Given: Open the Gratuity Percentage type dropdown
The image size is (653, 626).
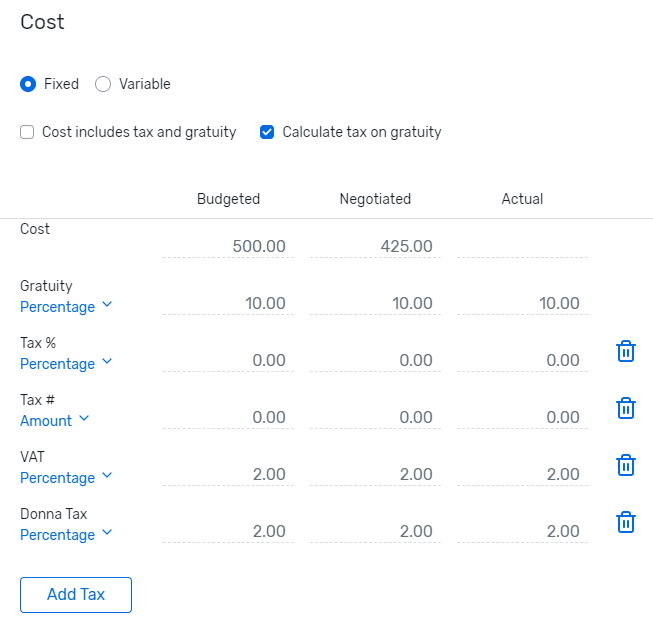Looking at the screenshot, I should point(66,307).
